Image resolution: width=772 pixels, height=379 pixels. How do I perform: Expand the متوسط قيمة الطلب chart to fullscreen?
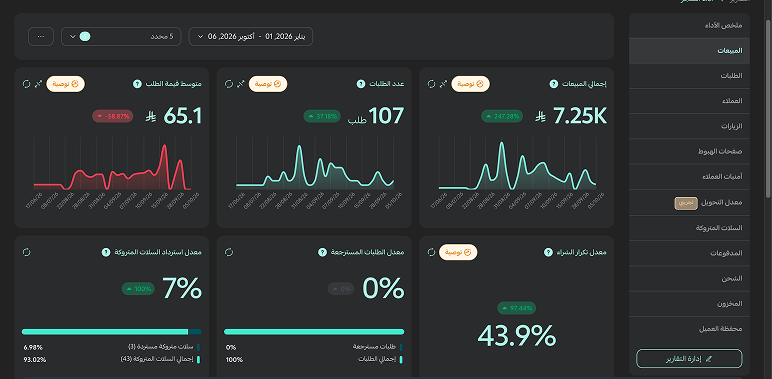pyautogui.click(x=38, y=84)
